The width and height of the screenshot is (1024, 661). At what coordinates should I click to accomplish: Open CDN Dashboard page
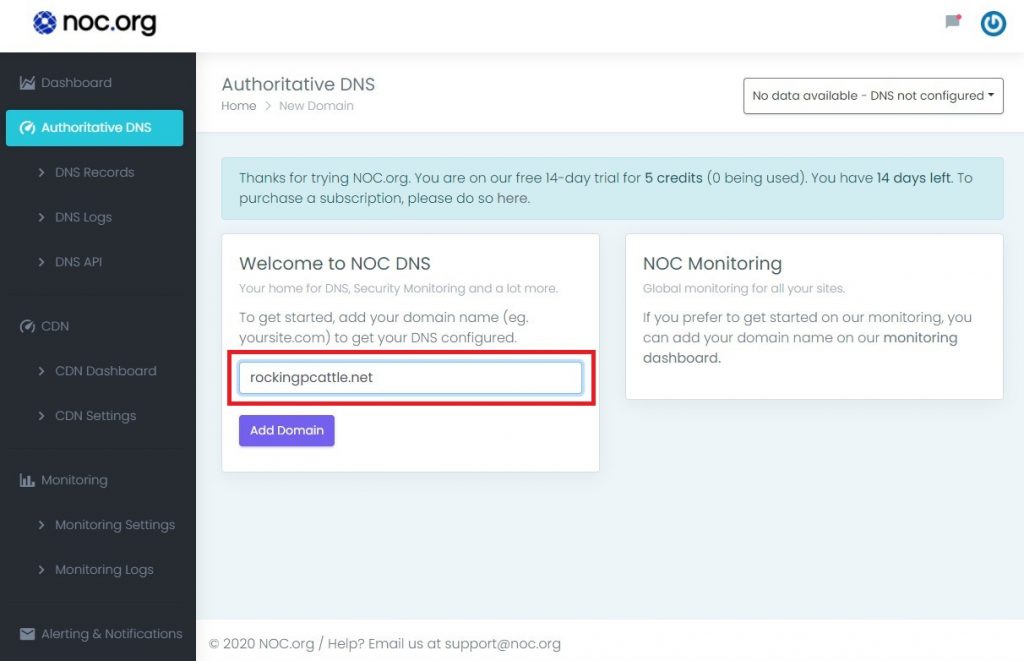[106, 371]
